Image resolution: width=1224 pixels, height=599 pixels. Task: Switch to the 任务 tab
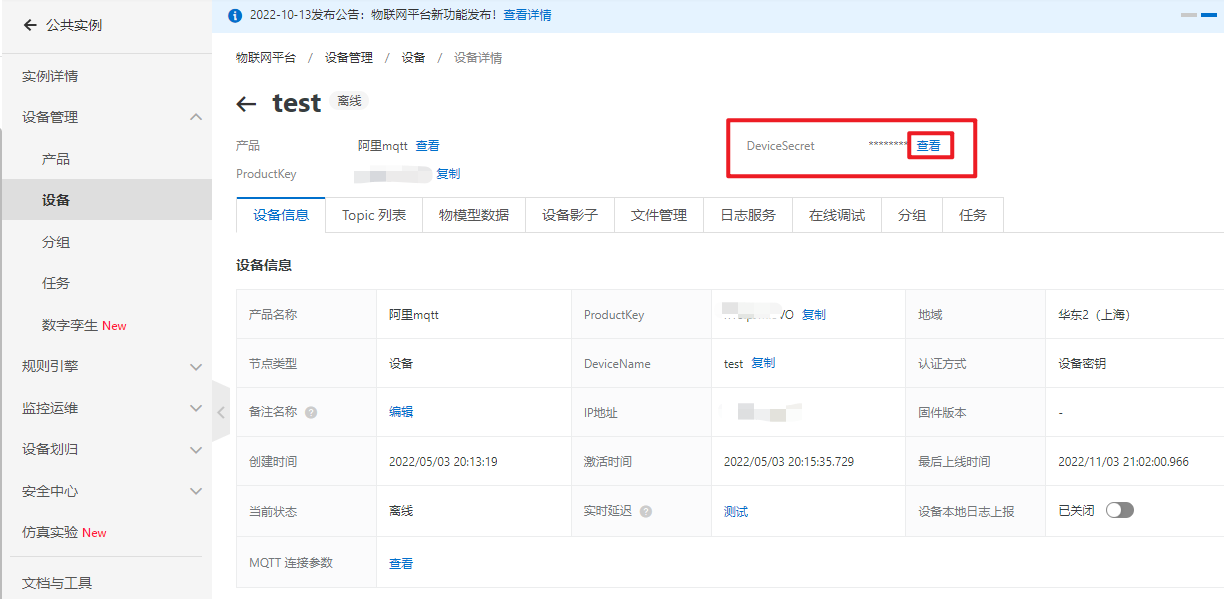click(973, 215)
